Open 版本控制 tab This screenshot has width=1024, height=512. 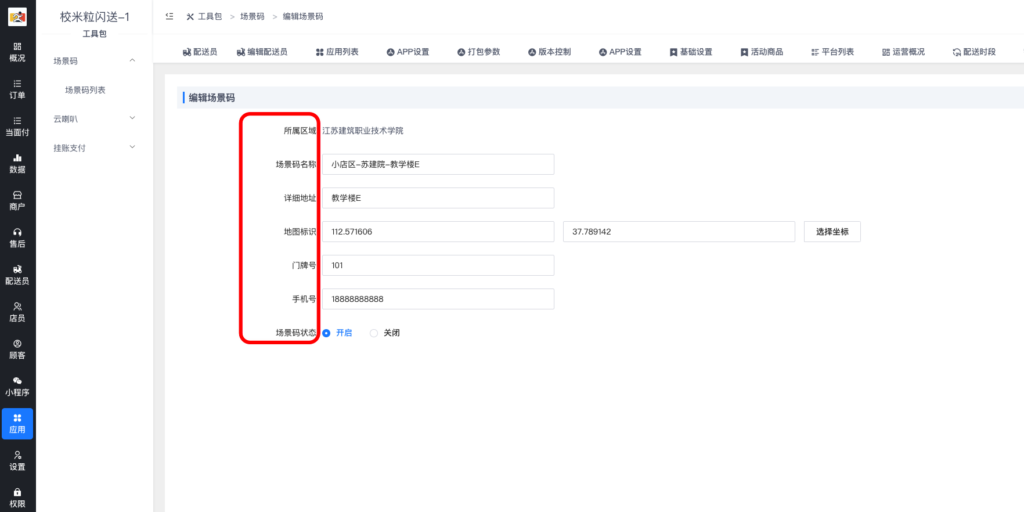tap(549, 52)
